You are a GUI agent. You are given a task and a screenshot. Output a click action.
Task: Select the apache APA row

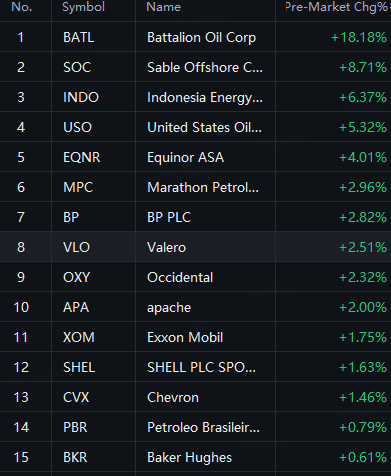[195, 307]
